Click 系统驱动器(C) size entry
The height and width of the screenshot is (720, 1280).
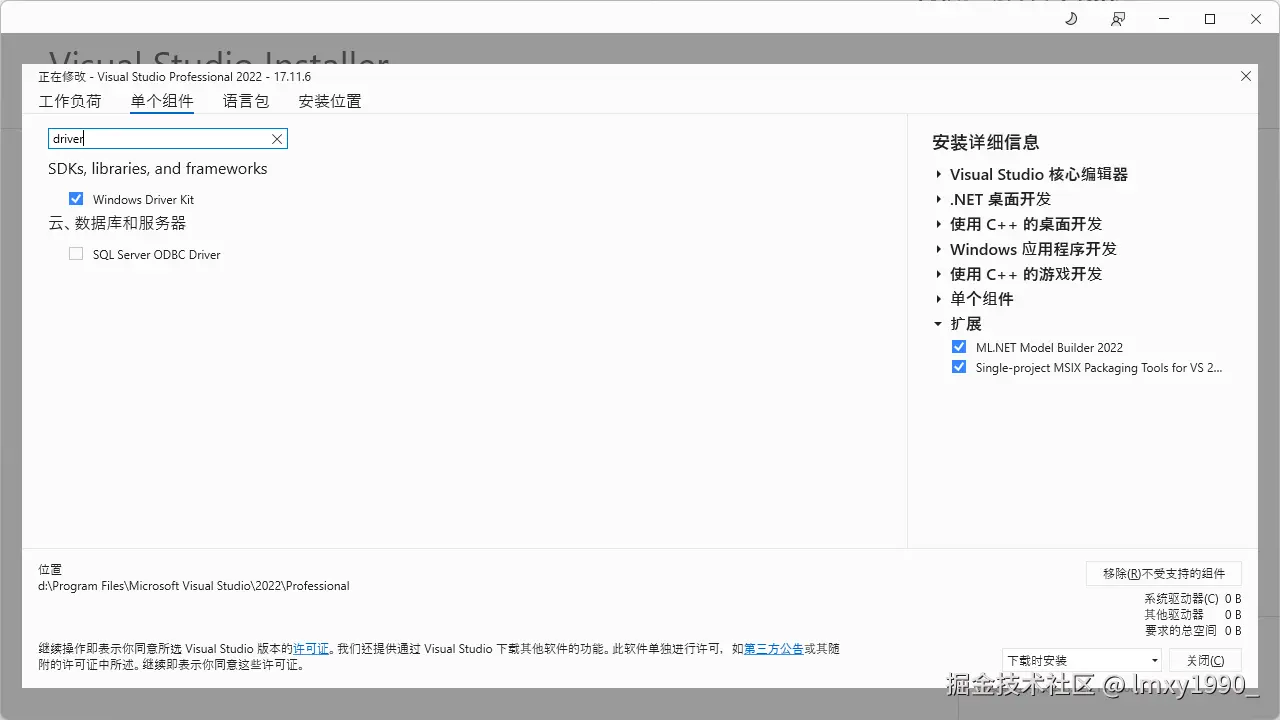[x=1193, y=599]
